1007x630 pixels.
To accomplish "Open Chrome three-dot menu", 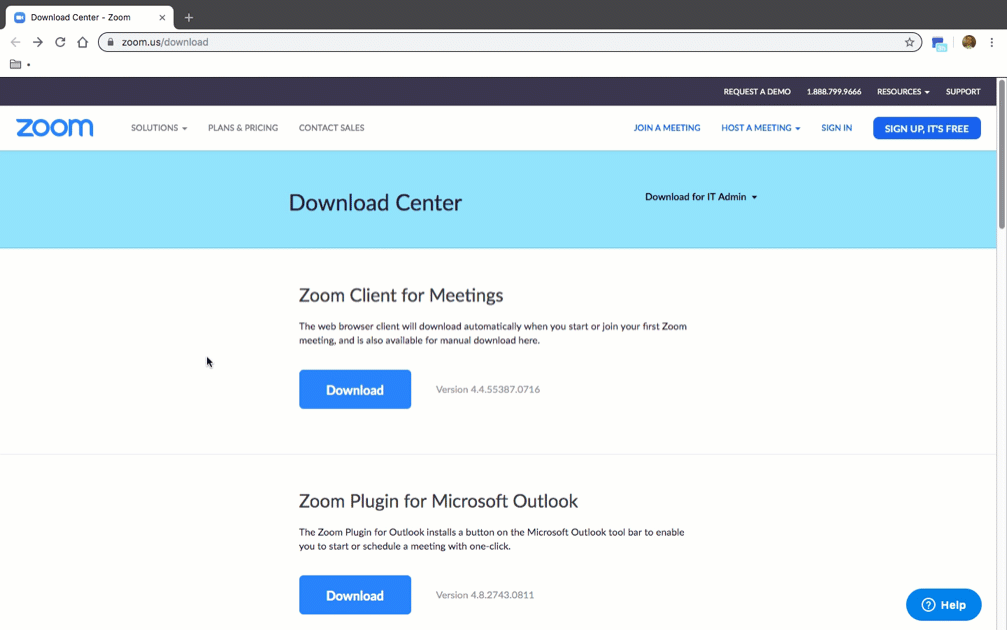I will click(992, 42).
